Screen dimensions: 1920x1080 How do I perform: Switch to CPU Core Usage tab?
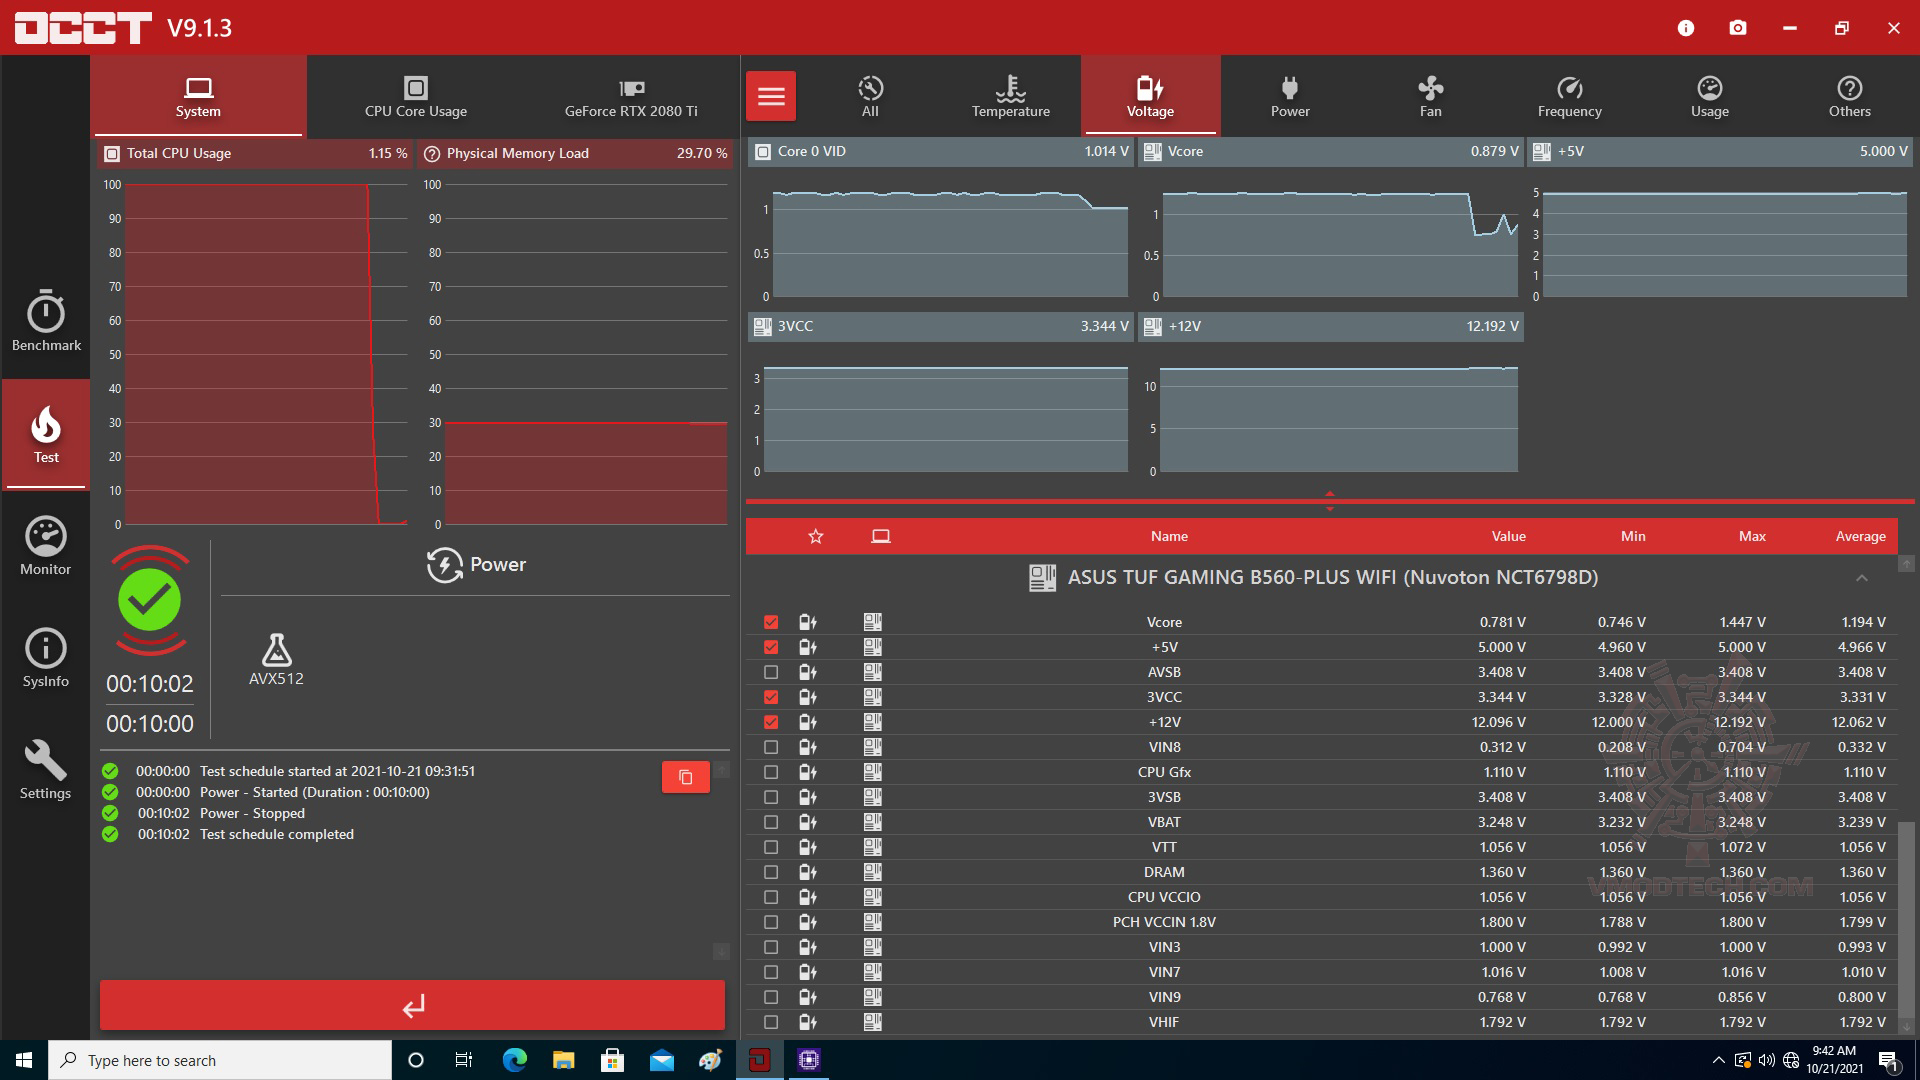click(x=416, y=96)
